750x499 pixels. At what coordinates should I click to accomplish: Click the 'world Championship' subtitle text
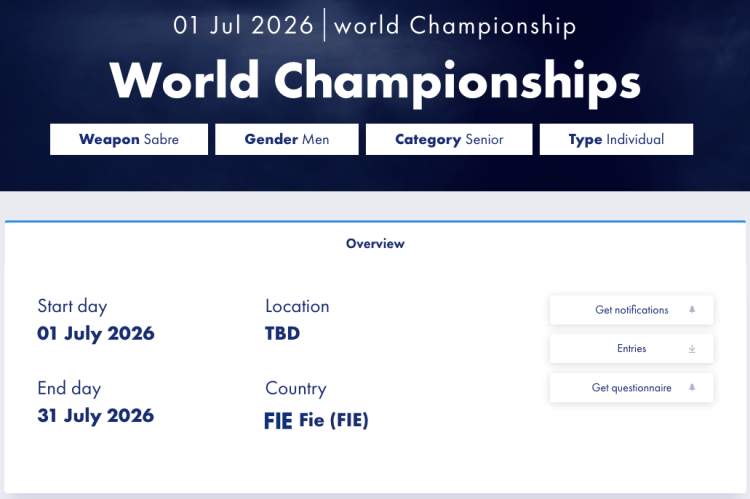pos(455,26)
